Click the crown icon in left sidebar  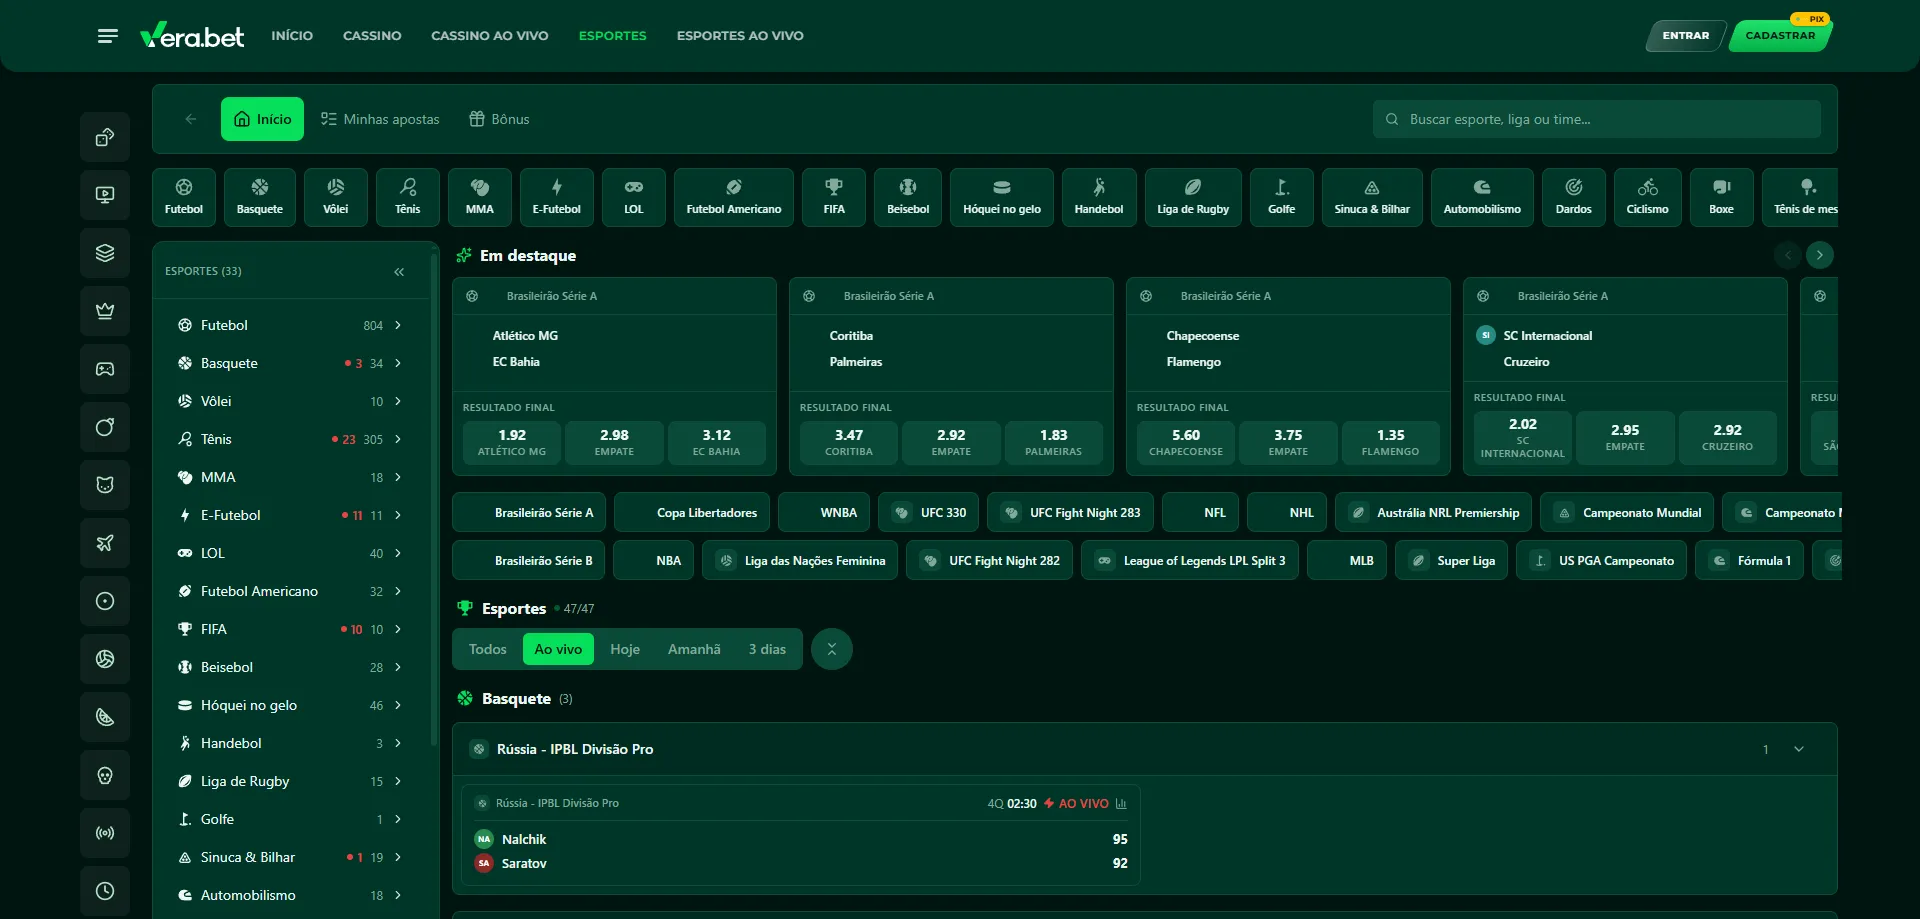(105, 311)
